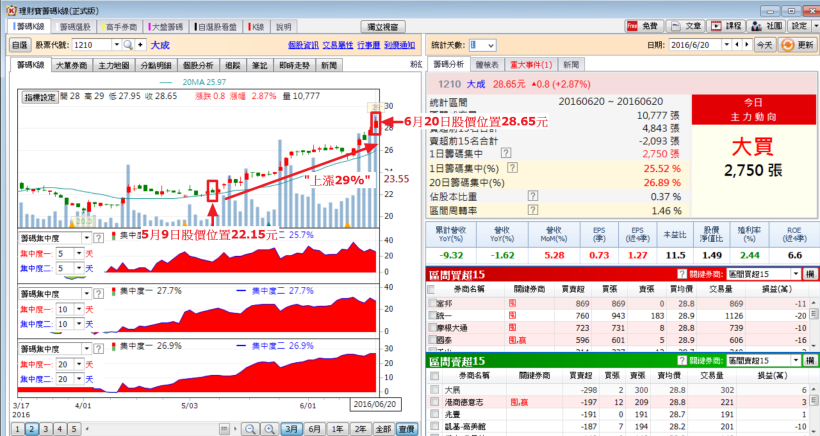Check the 富邦 broker checkbox
This screenshot has height=436, width=820.
(x=432, y=303)
